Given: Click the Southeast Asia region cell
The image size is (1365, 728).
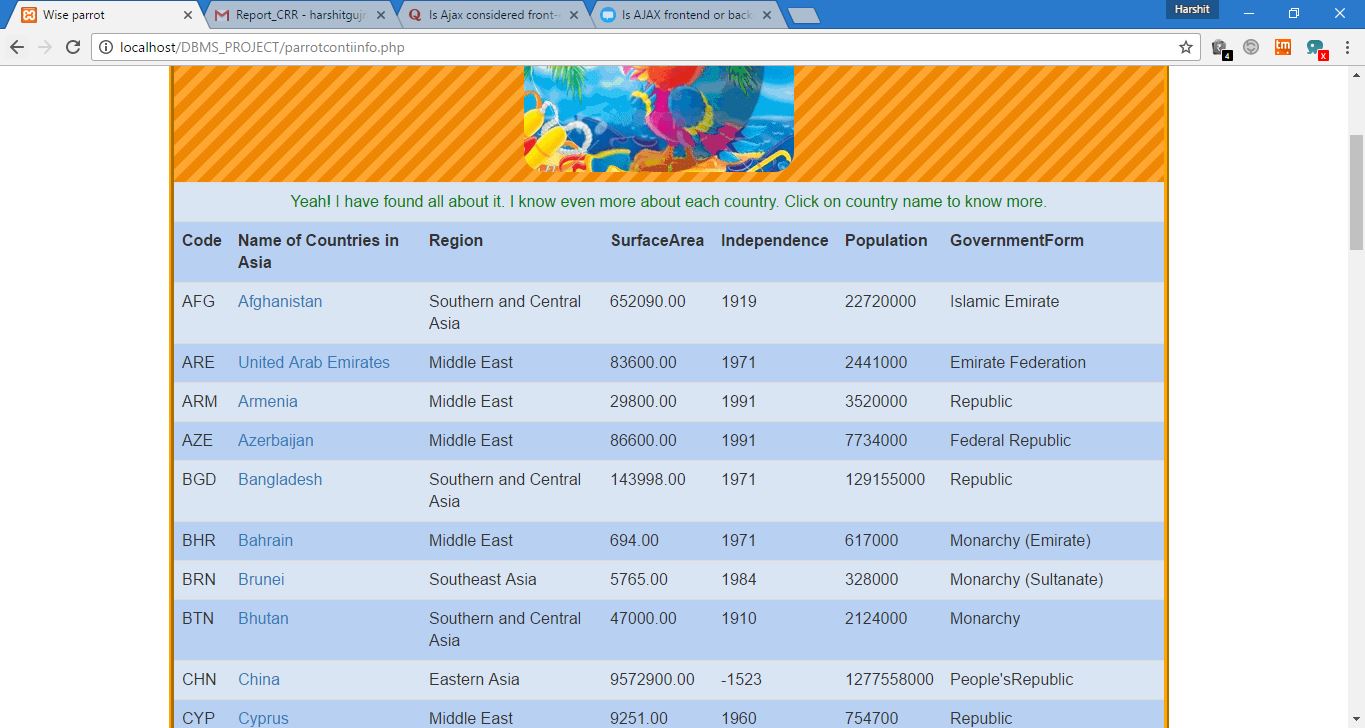Looking at the screenshot, I should (483, 579).
